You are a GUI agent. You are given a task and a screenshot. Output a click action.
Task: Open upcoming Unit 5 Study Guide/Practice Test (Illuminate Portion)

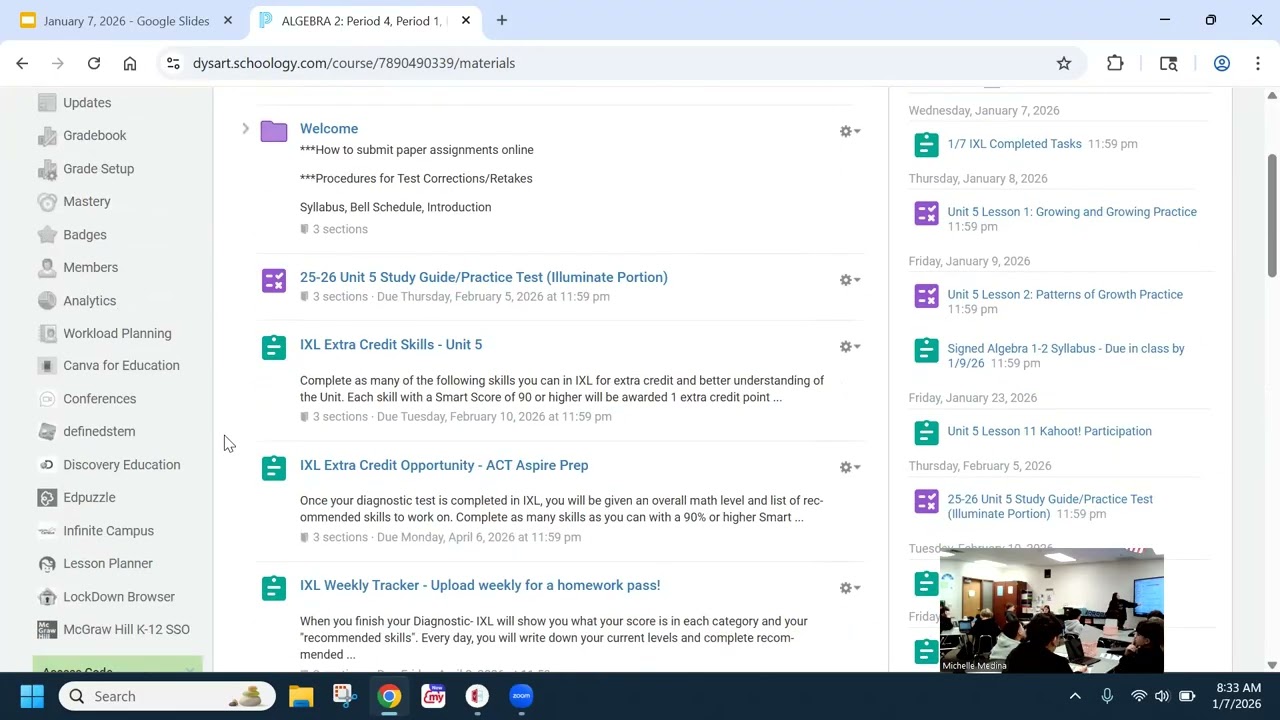pos(1050,506)
